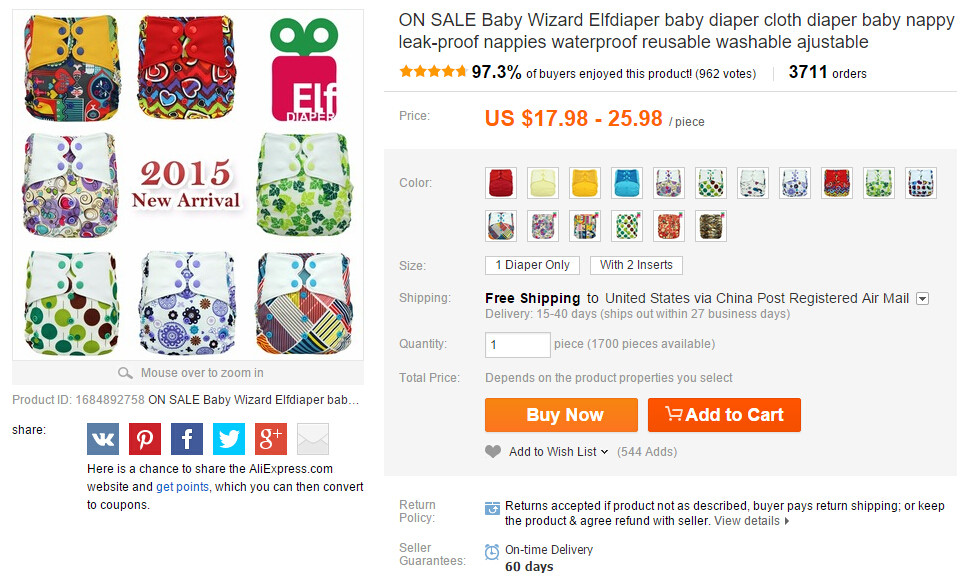
Task: Add the diaper to cart
Action: (724, 415)
